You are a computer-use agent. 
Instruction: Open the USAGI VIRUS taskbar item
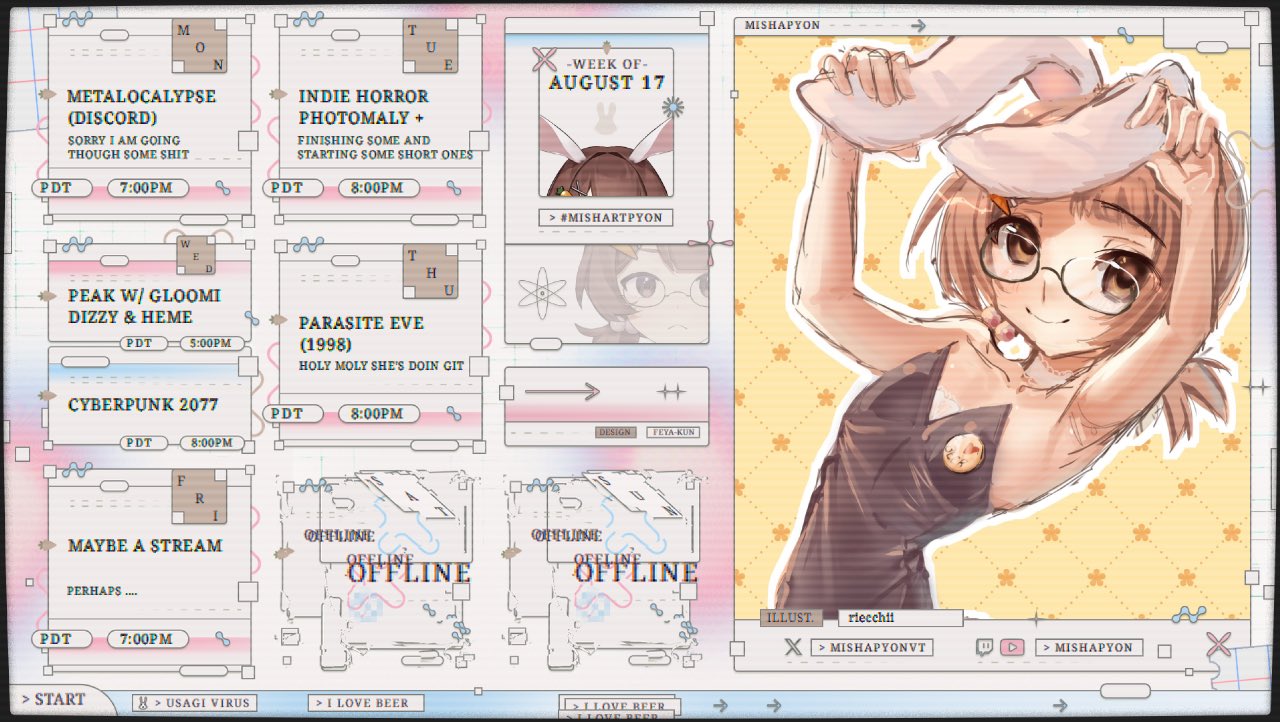(194, 703)
